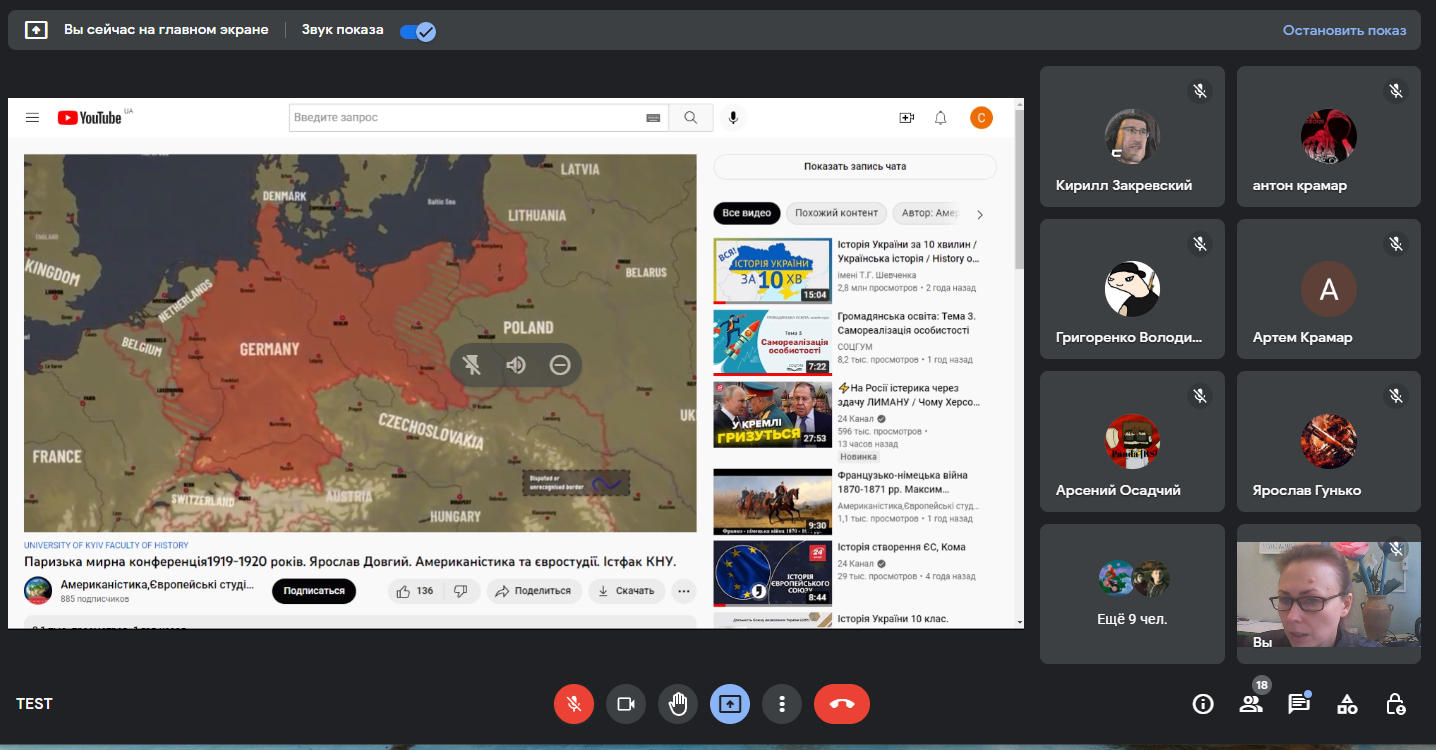Select the Ярослав Гунько participant tile
Viewport: 1436px width, 750px height.
click(1329, 442)
